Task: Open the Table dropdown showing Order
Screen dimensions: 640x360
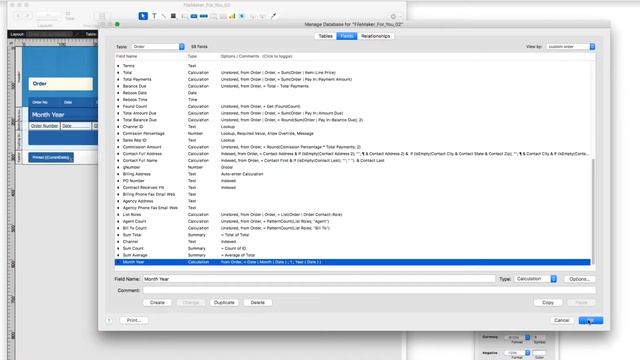Action: (x=158, y=47)
